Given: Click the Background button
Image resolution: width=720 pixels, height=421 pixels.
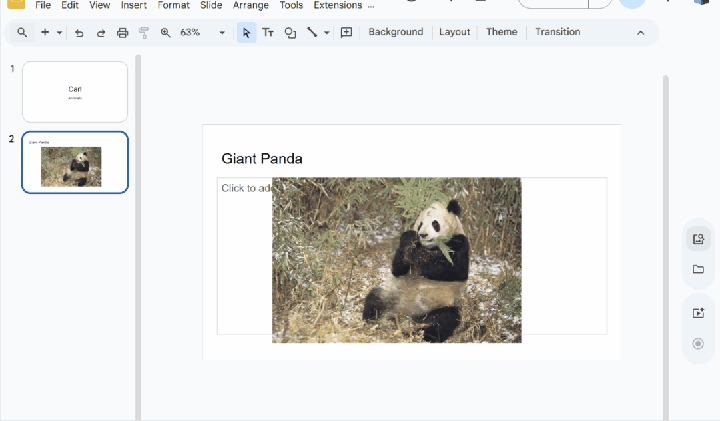Looking at the screenshot, I should (x=396, y=32).
